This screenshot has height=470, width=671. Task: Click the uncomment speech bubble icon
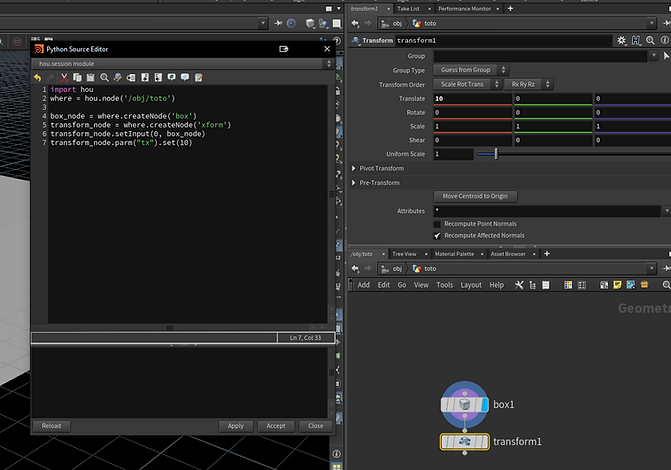(x=185, y=77)
